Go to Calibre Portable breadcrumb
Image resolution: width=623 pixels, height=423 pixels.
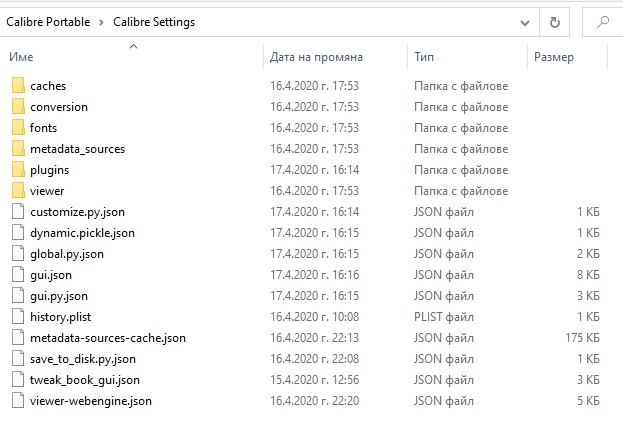click(50, 22)
